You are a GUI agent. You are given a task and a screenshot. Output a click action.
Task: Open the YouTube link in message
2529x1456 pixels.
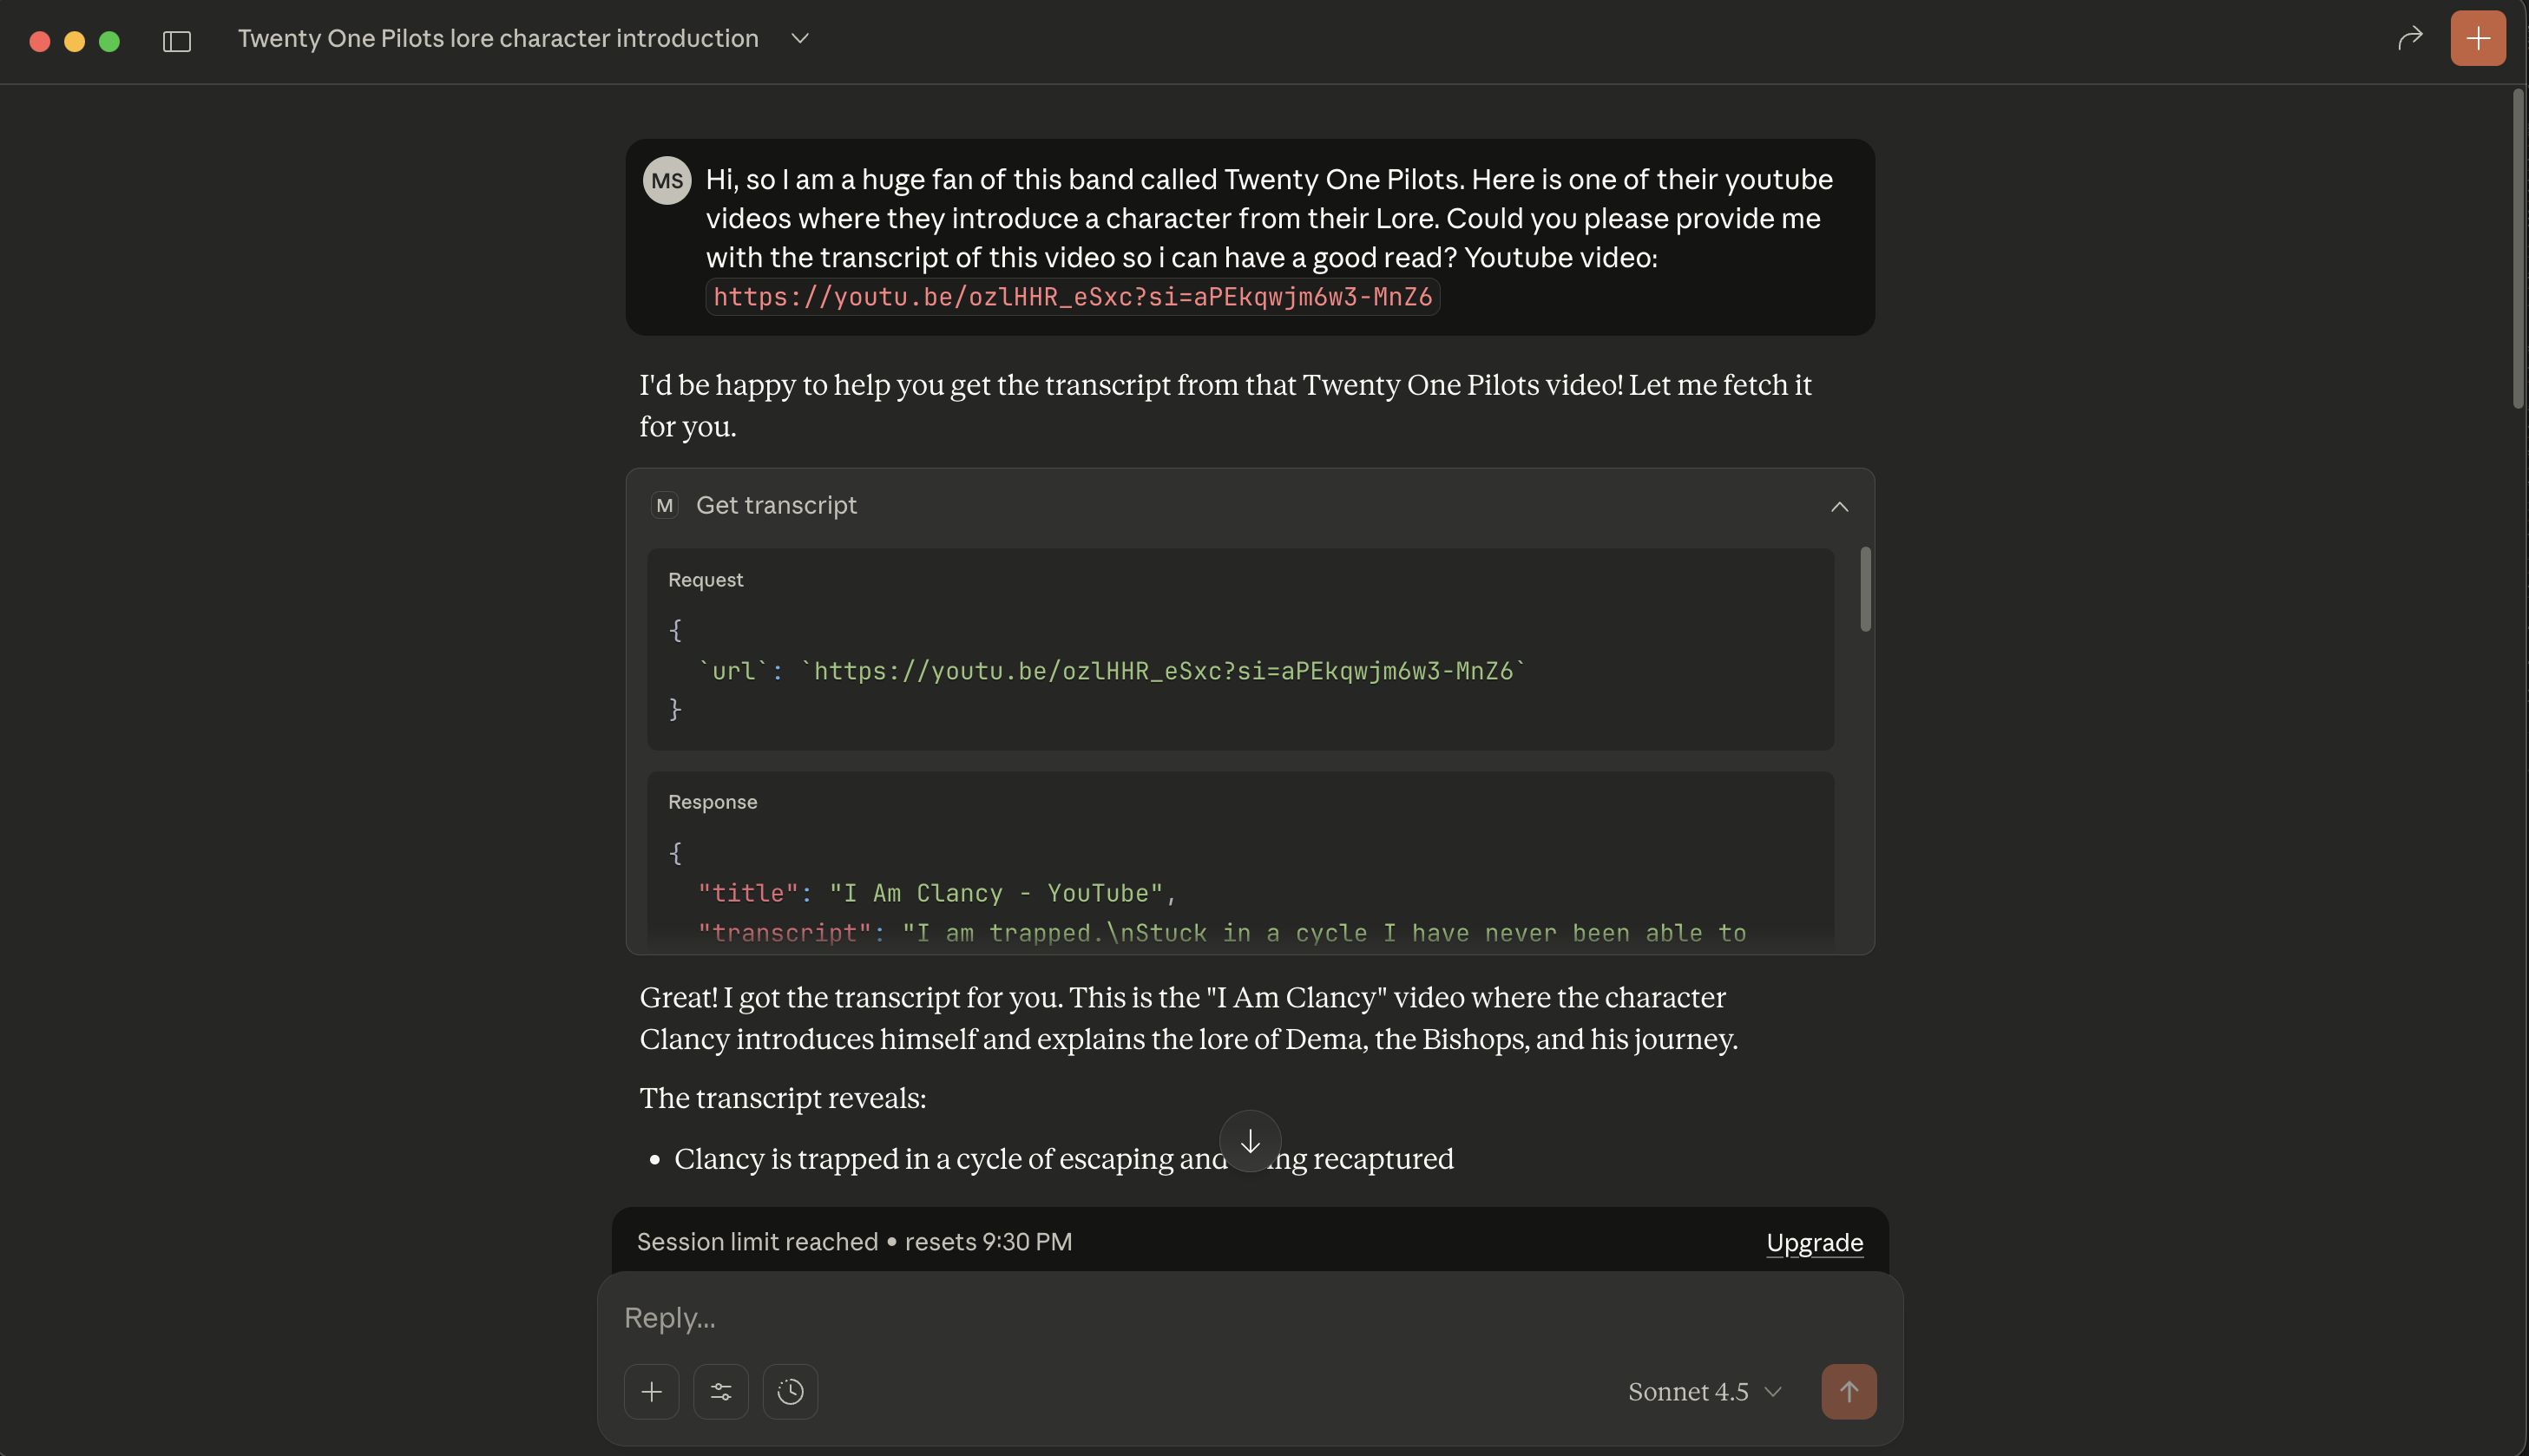[1072, 297]
